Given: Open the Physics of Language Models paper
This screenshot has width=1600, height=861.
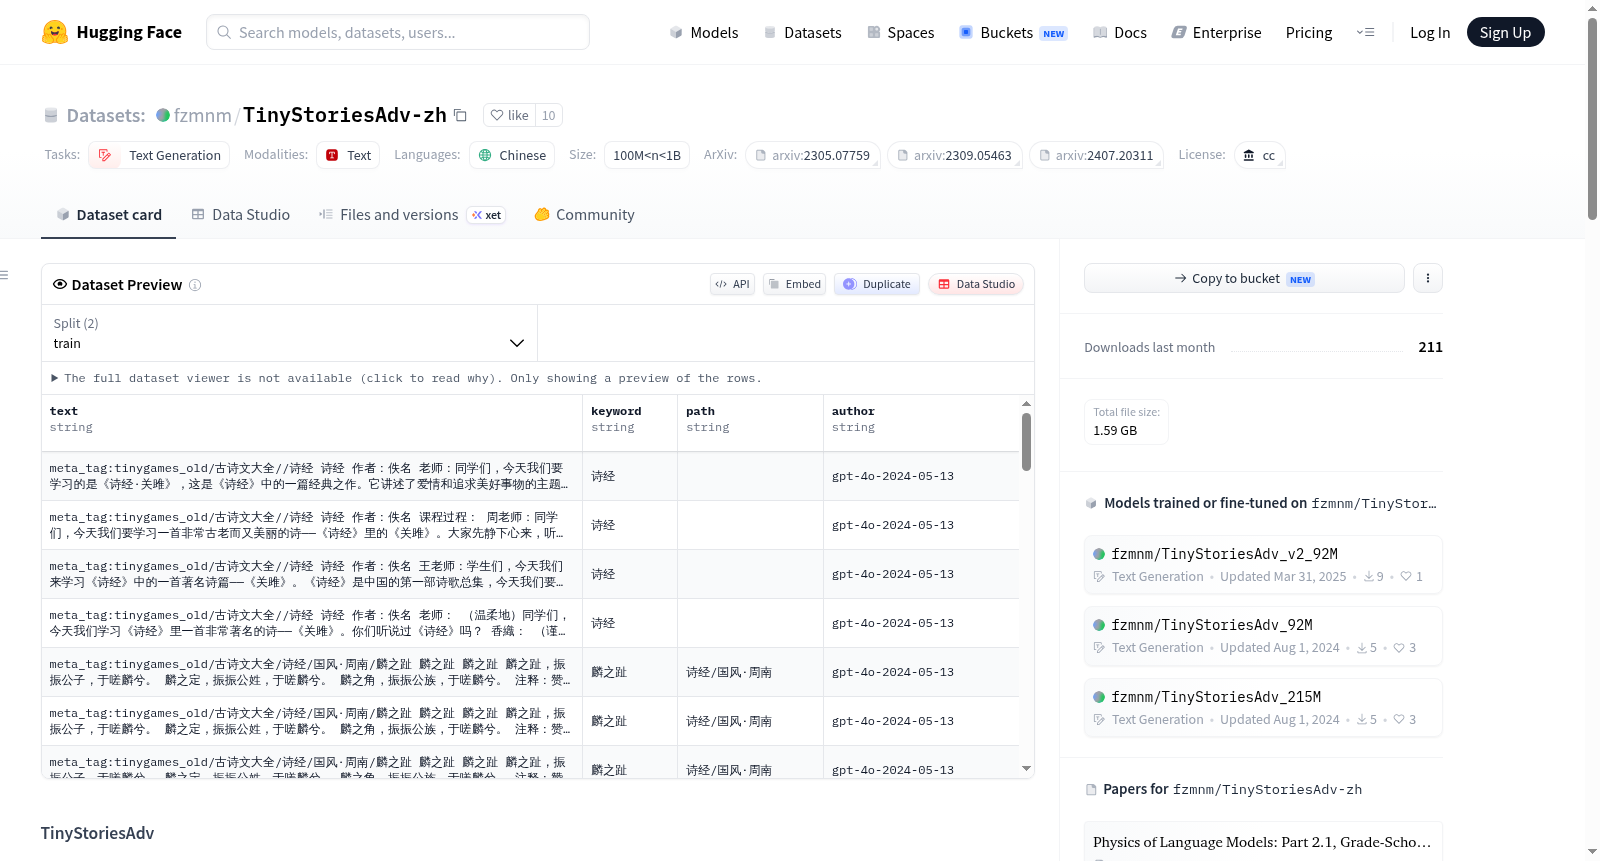Looking at the screenshot, I should click(x=1262, y=842).
